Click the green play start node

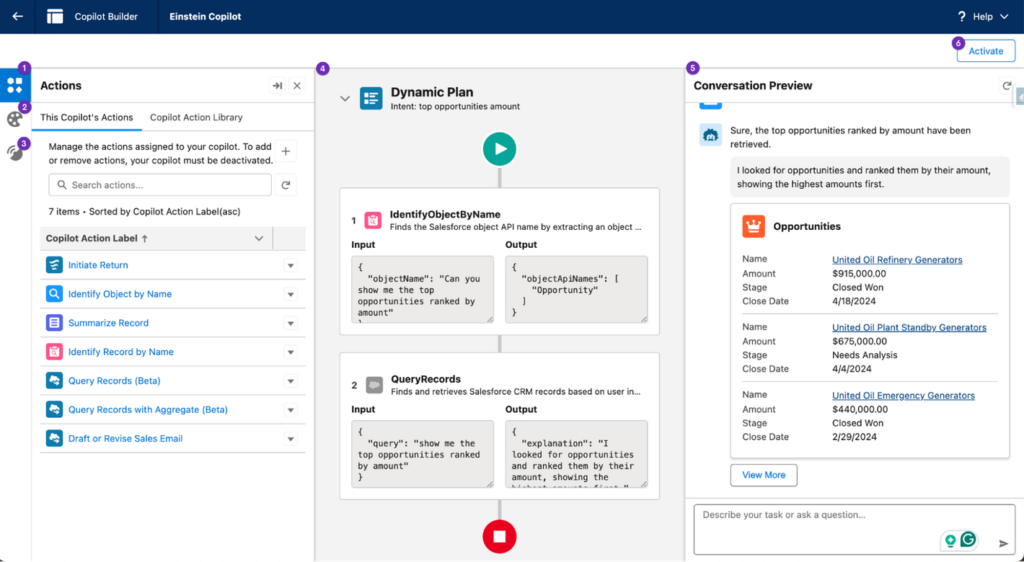coord(500,149)
